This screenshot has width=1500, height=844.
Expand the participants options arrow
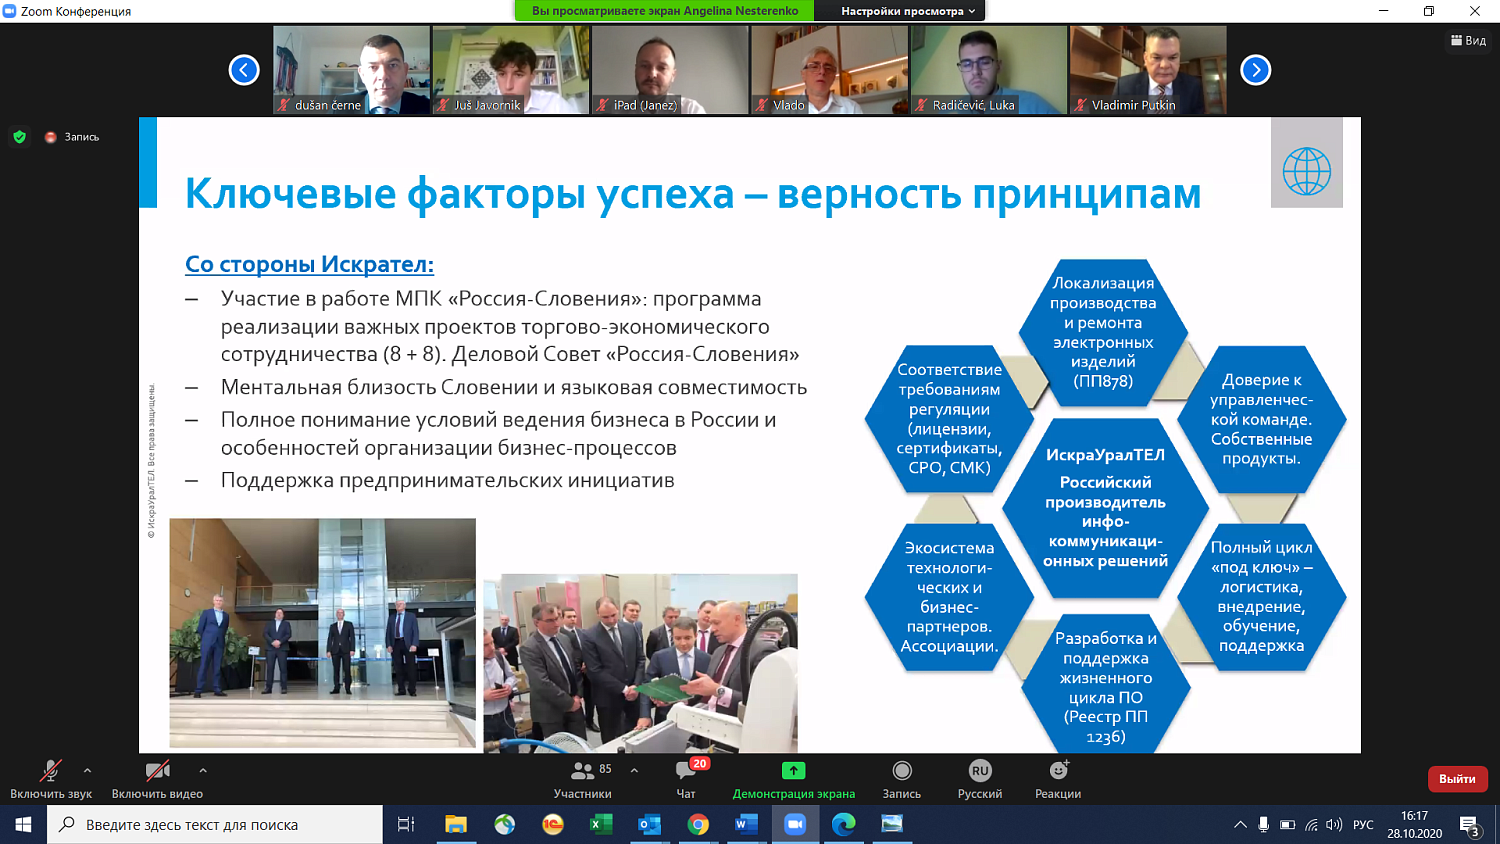coord(634,771)
